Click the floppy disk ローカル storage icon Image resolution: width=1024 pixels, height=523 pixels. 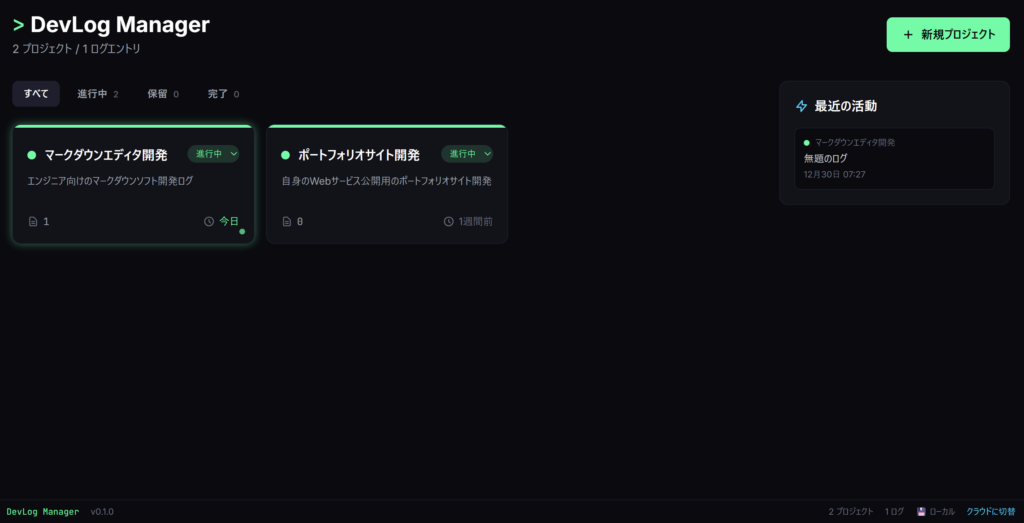[921, 511]
